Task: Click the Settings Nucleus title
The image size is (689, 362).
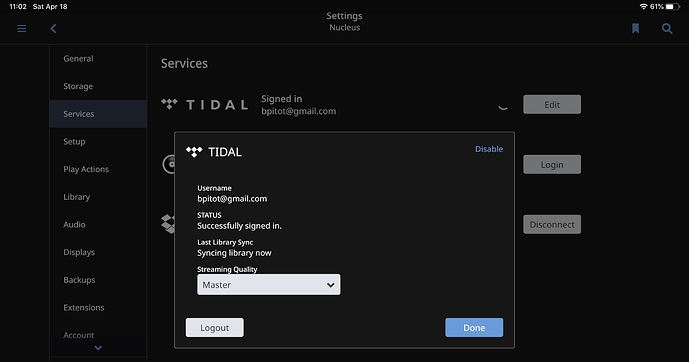Action: coord(344,21)
